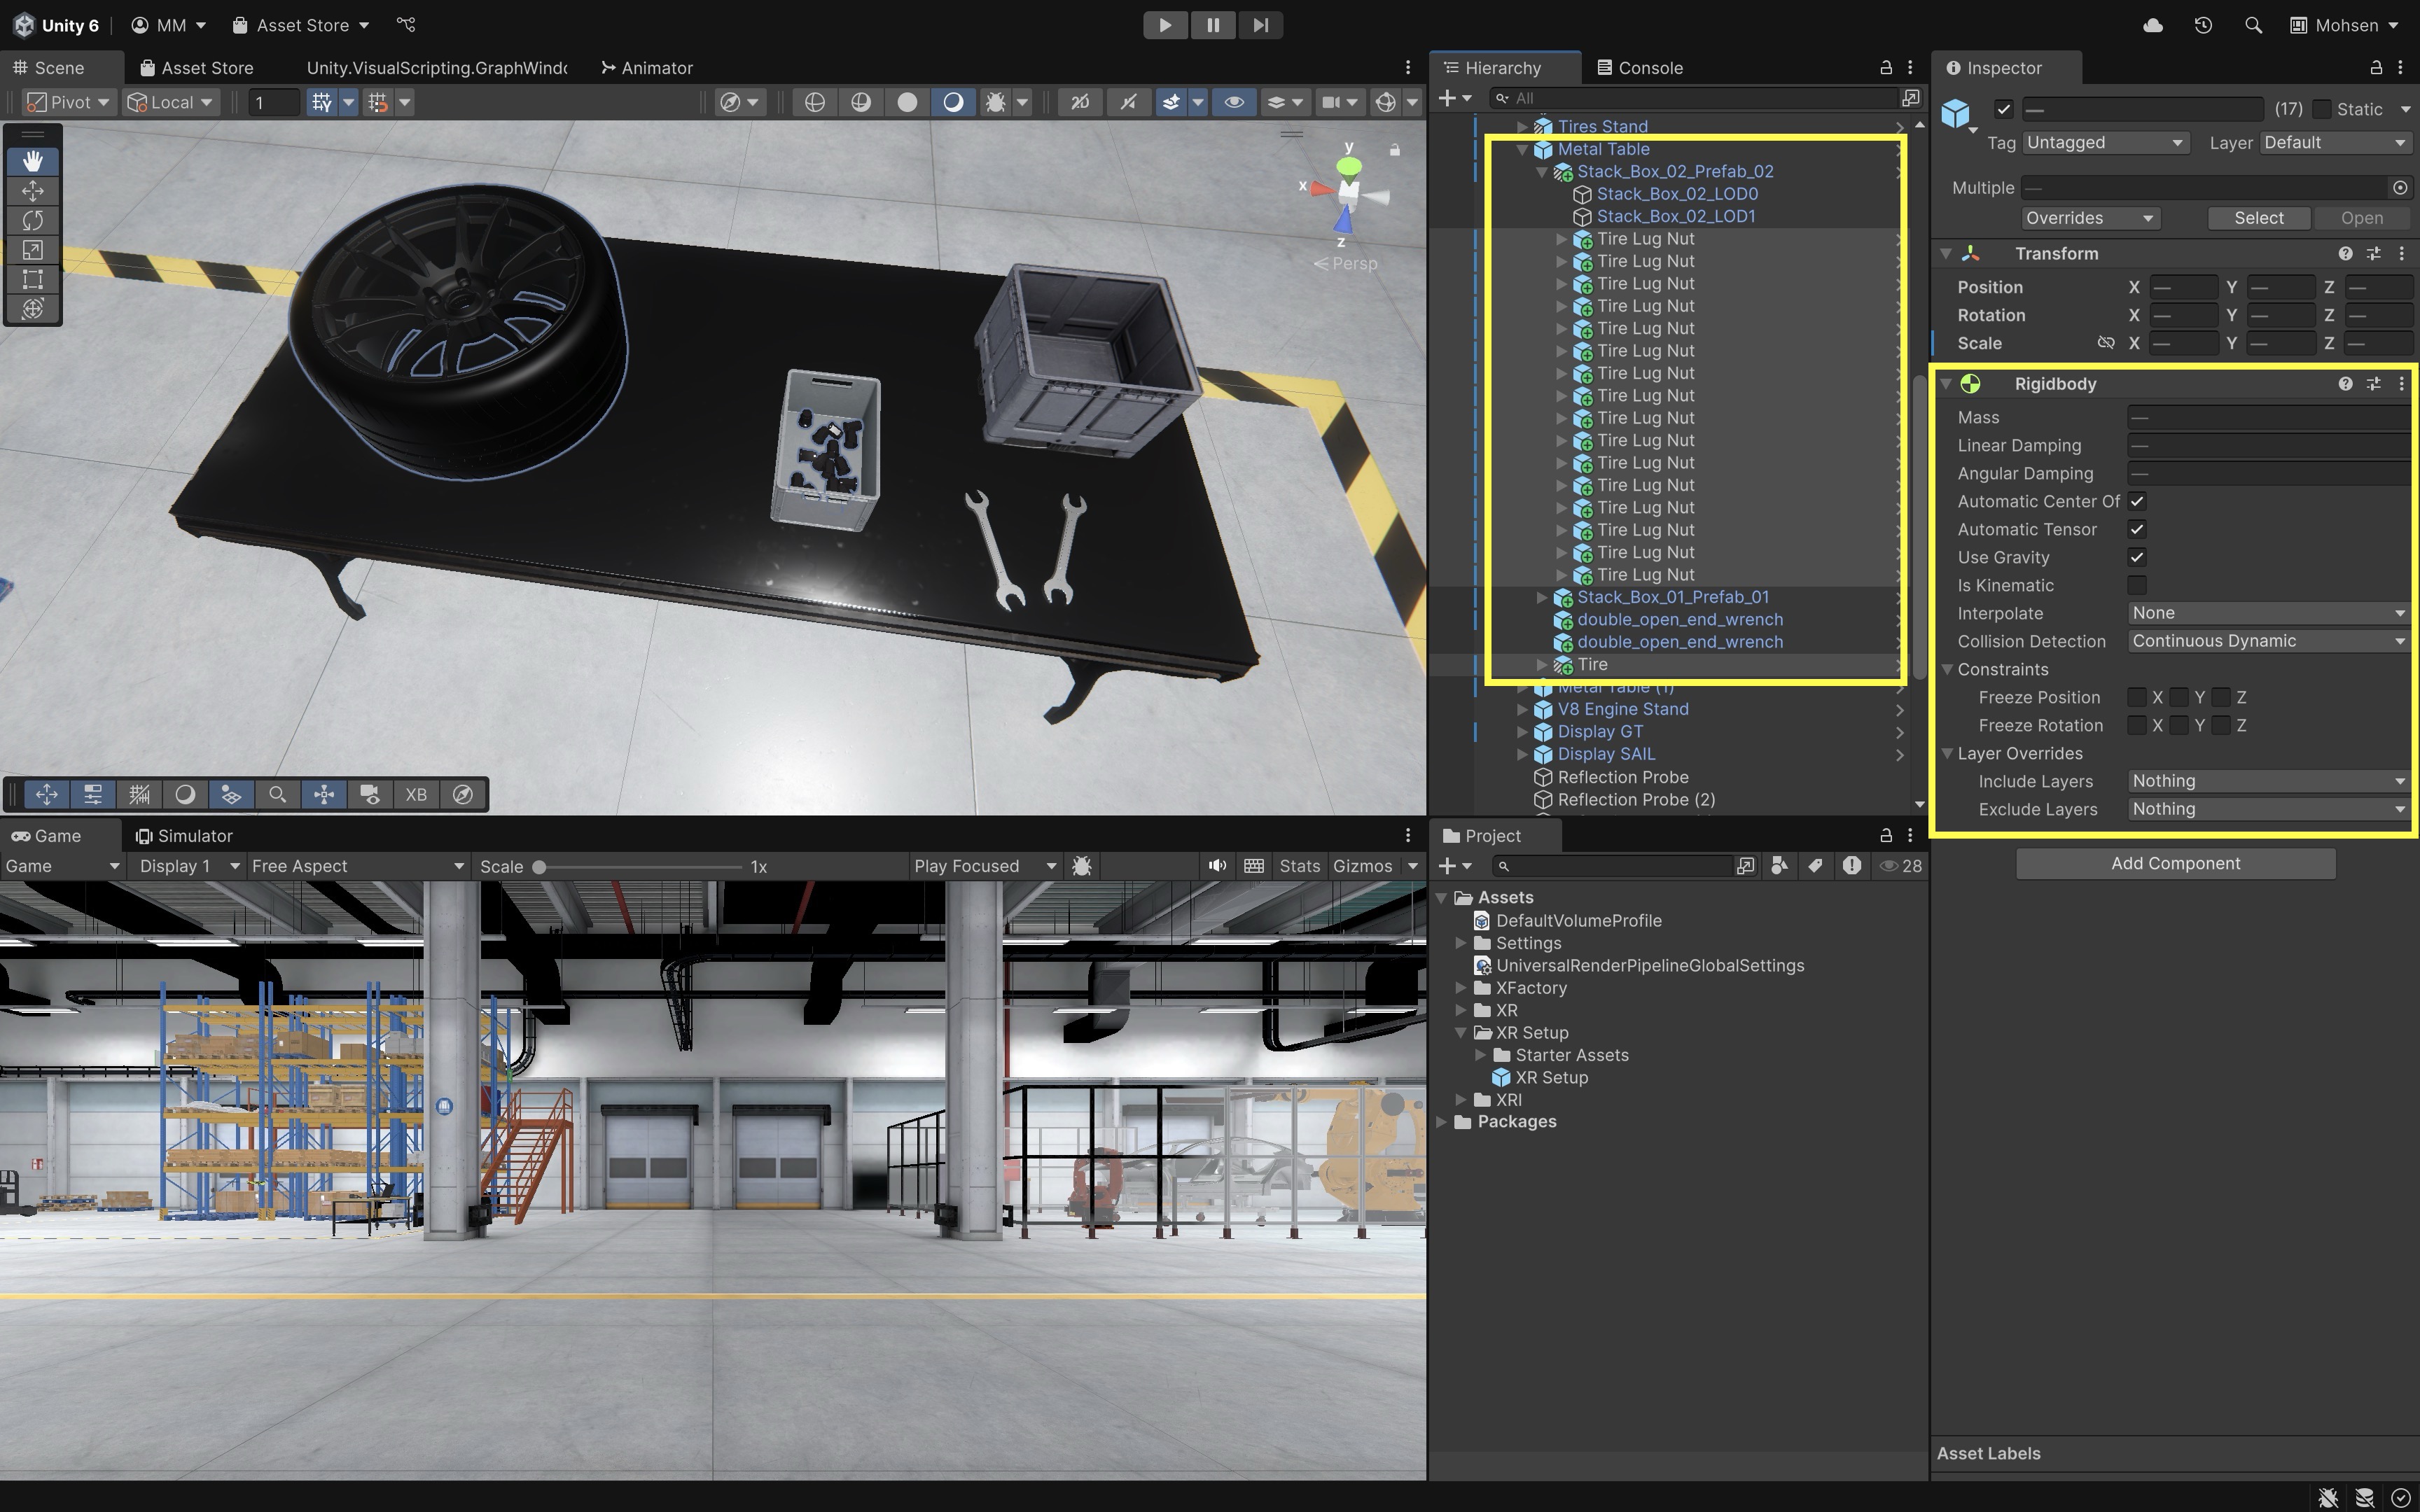Open Unity Cloud icon in top bar
This screenshot has height=1512, width=2420.
(x=2153, y=25)
